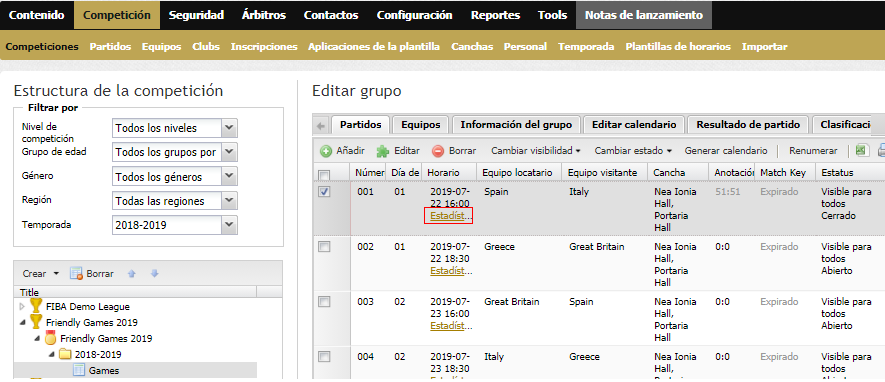Screen dimensions: 885x382
Task: Click the Borrar icon in structure panel
Action: [x=77, y=274]
